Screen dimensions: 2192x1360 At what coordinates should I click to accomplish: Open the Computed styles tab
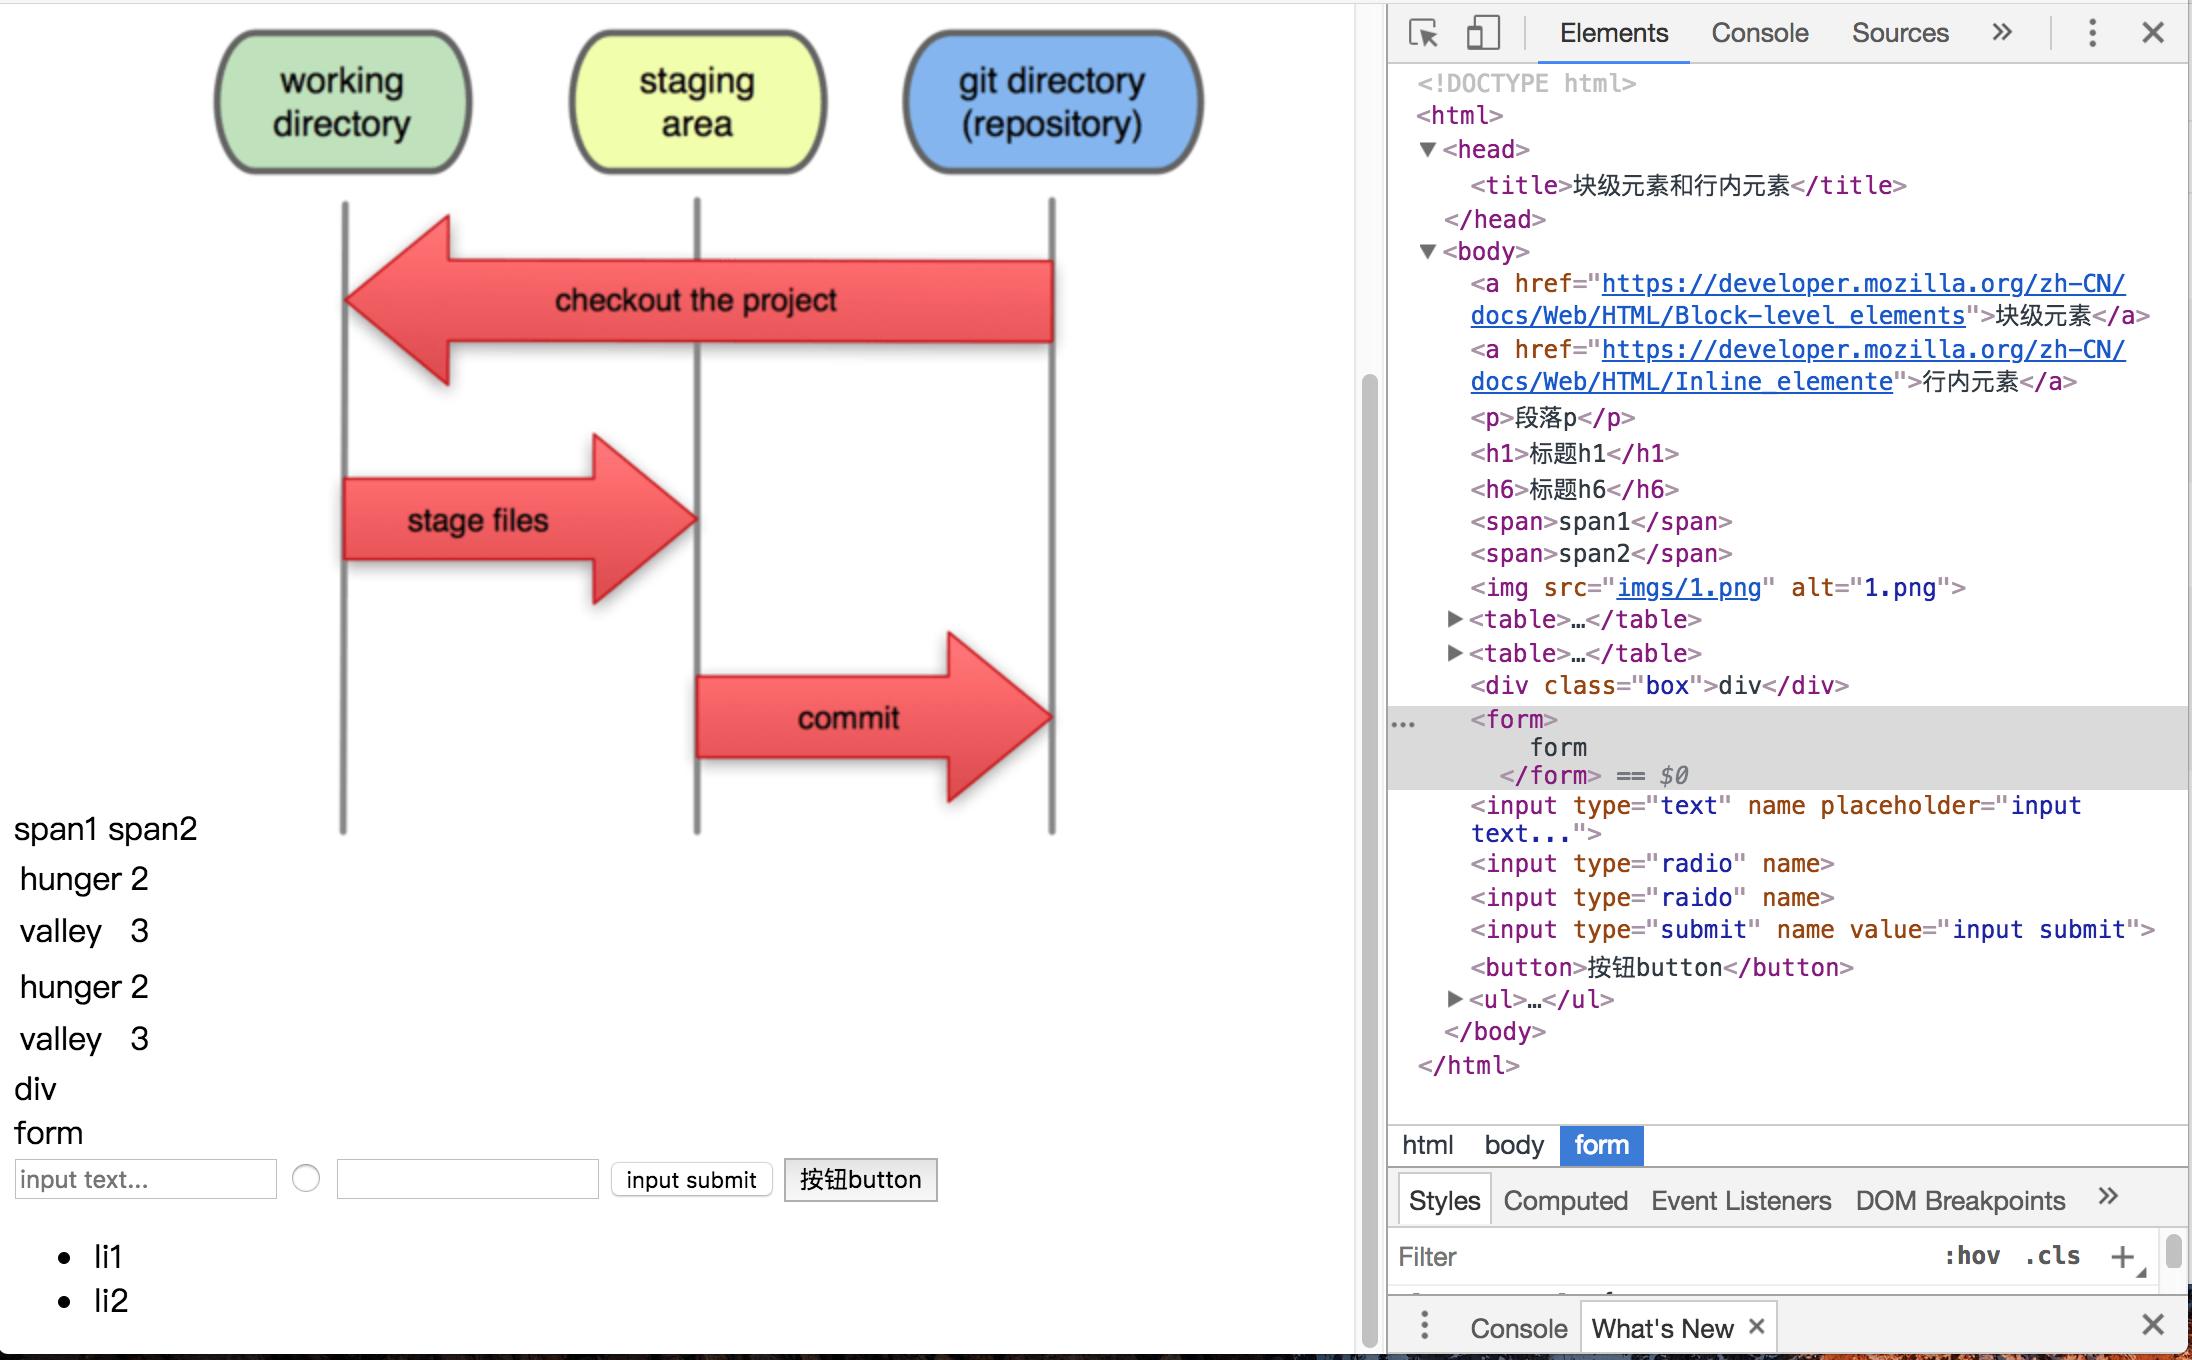coord(1565,1200)
